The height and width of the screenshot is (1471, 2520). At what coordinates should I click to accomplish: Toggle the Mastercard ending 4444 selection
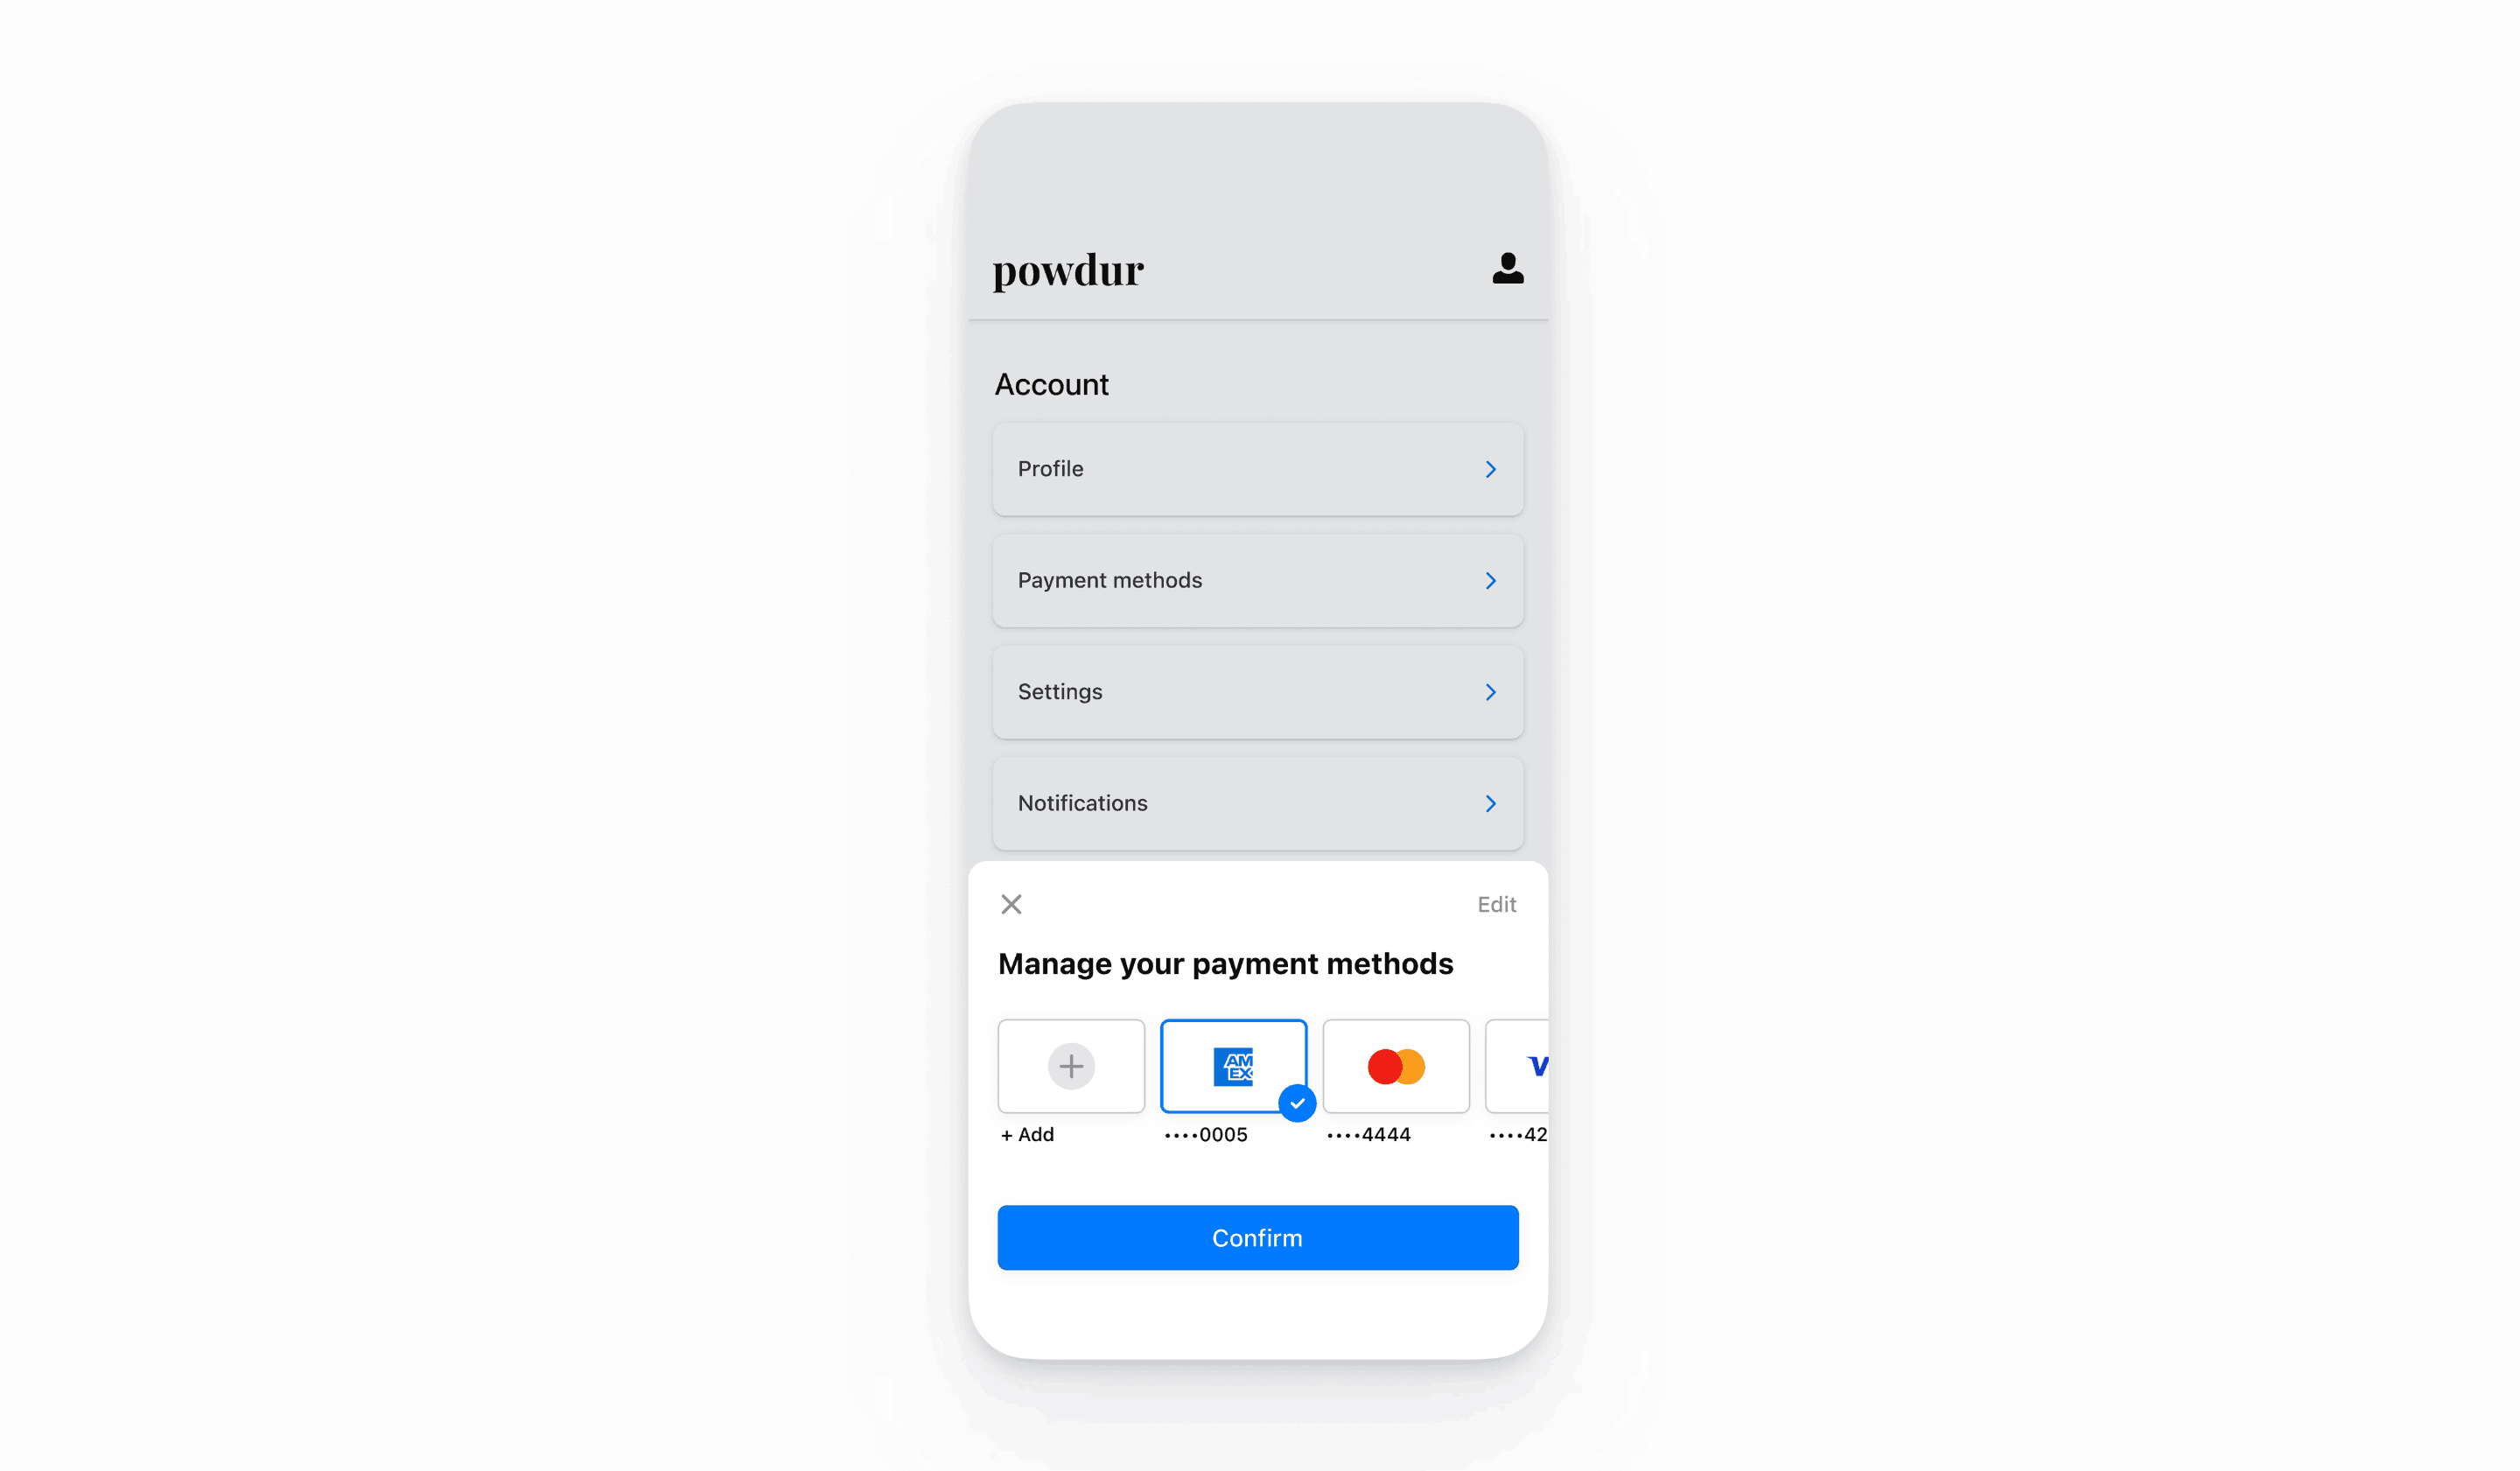click(1393, 1065)
